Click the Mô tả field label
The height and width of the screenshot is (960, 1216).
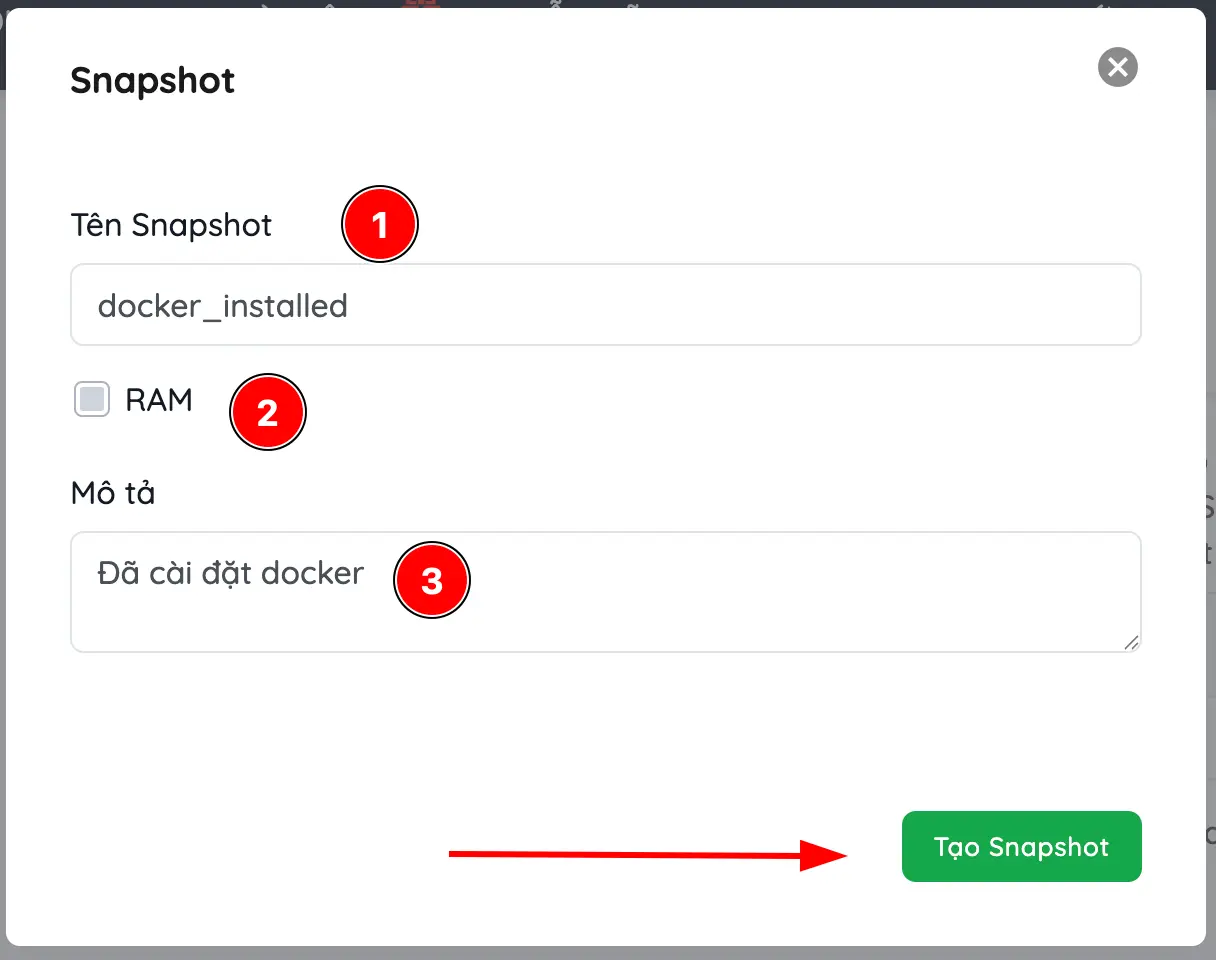point(113,493)
